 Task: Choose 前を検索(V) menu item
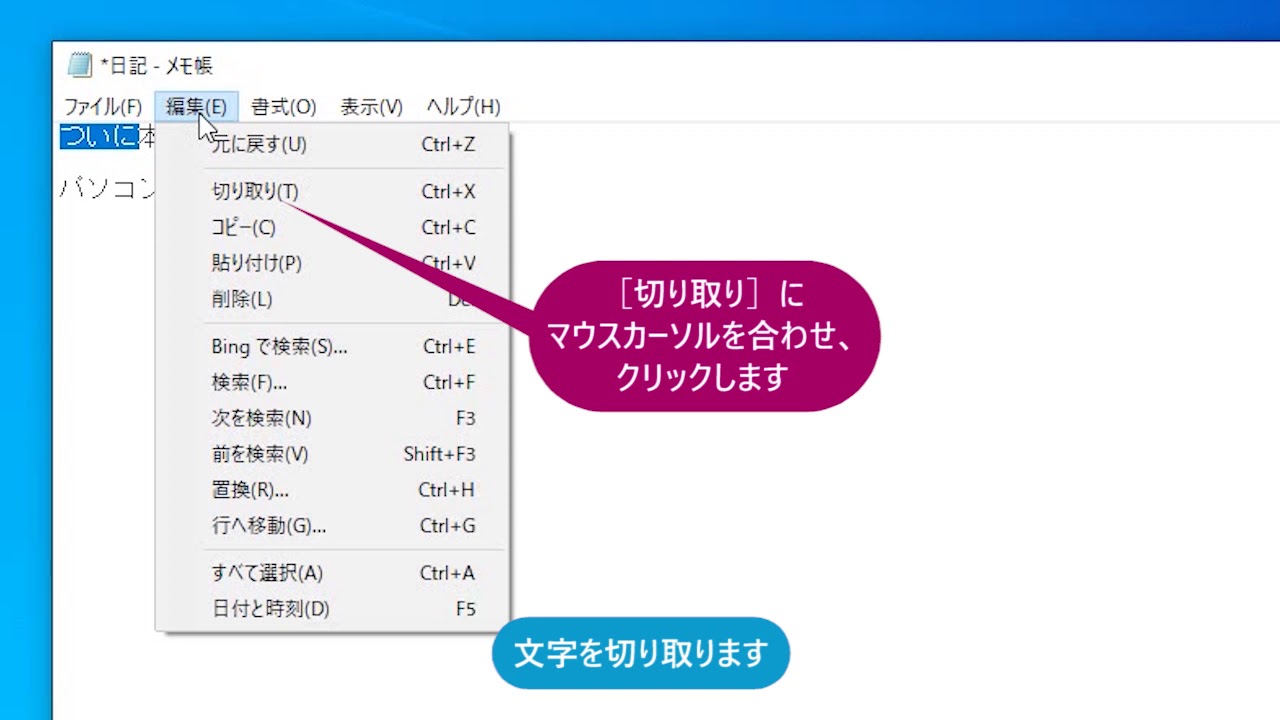click(x=333, y=454)
